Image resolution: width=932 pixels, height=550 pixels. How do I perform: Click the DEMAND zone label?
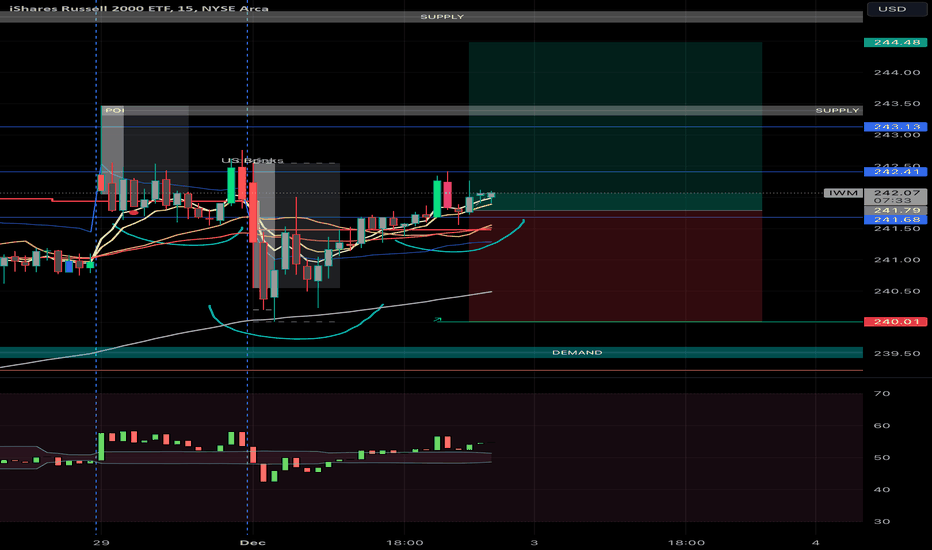point(577,353)
